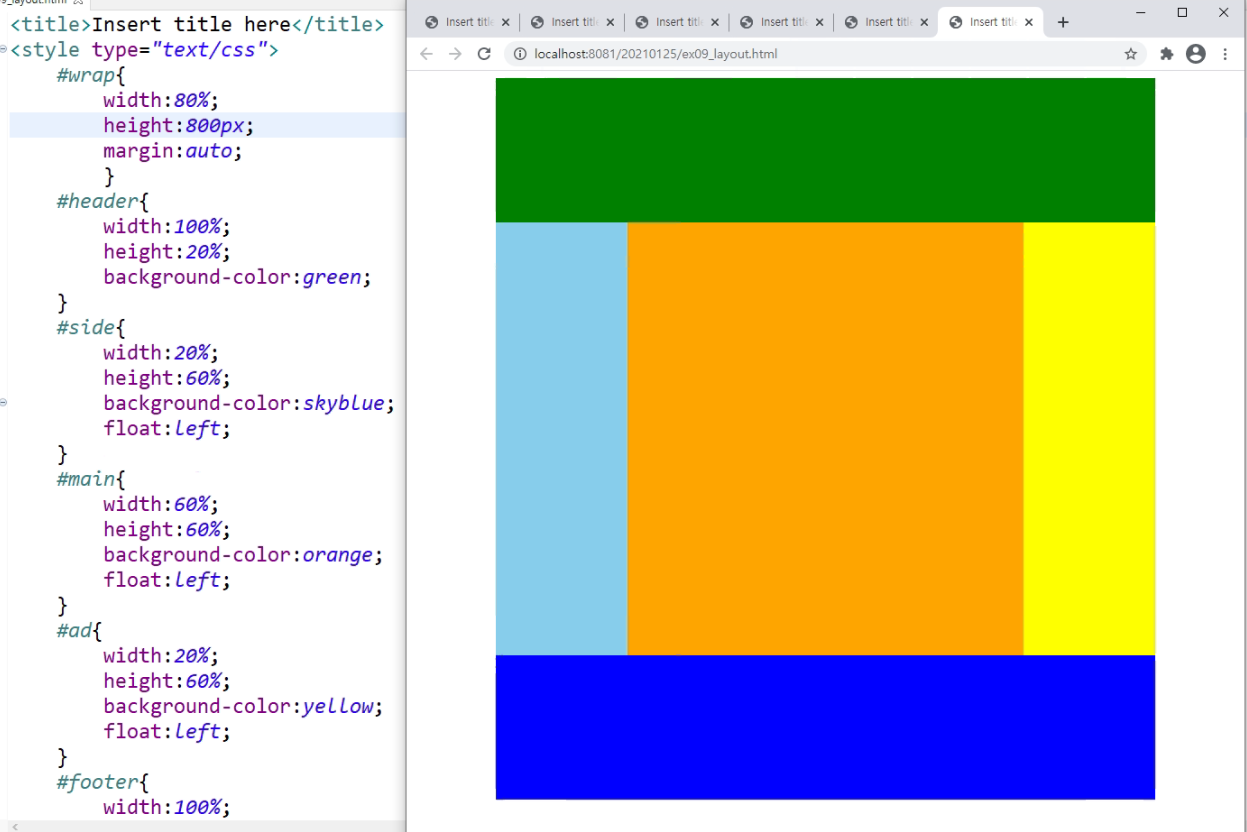The image size is (1247, 832).
Task: Click the #footer{ selector line
Action: click(x=102, y=782)
